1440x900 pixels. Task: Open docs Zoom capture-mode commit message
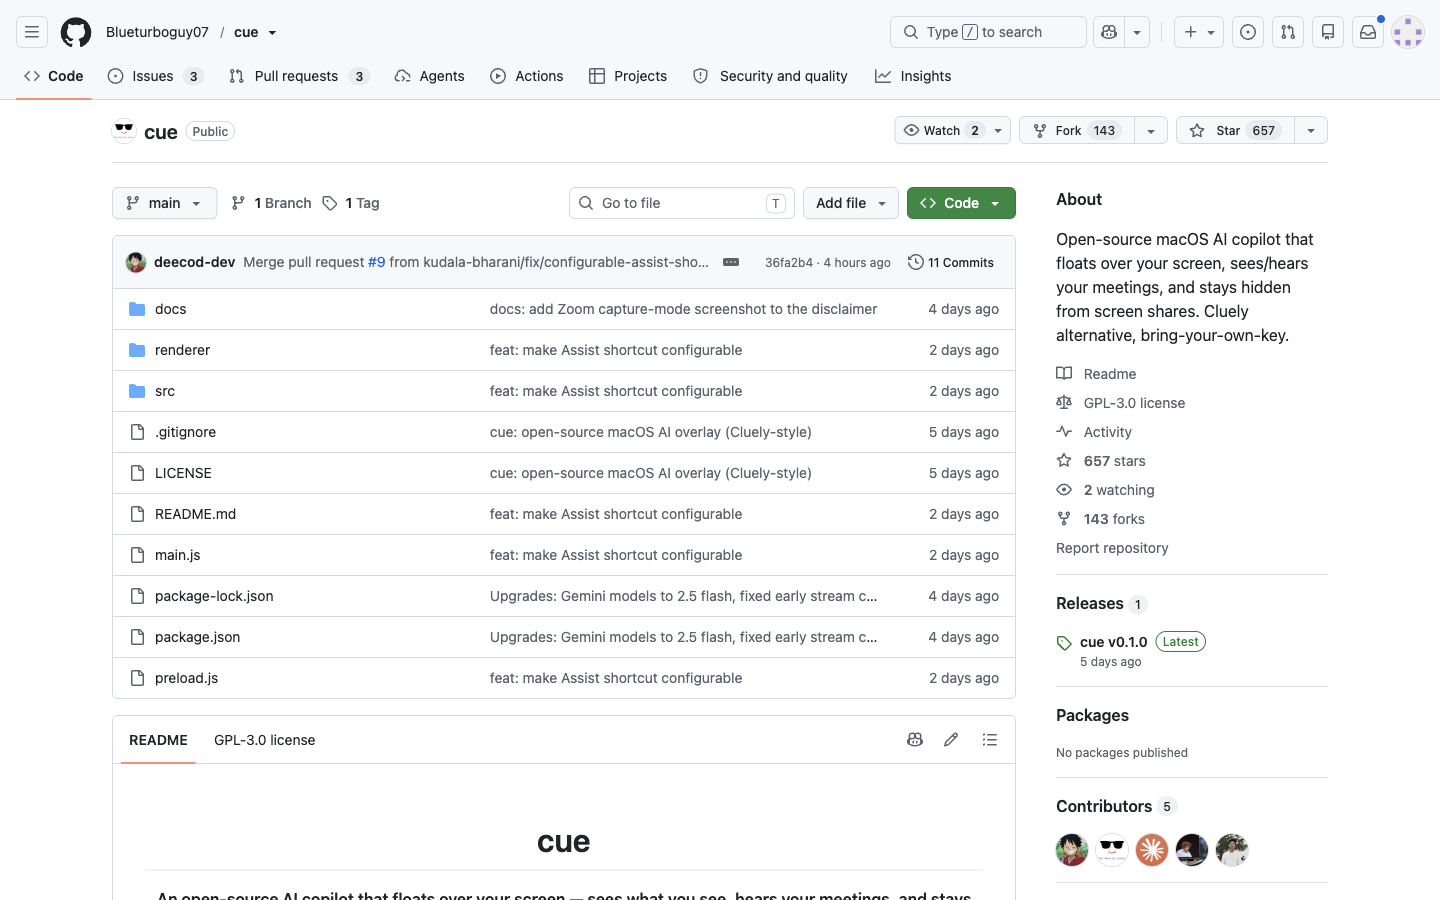683,309
